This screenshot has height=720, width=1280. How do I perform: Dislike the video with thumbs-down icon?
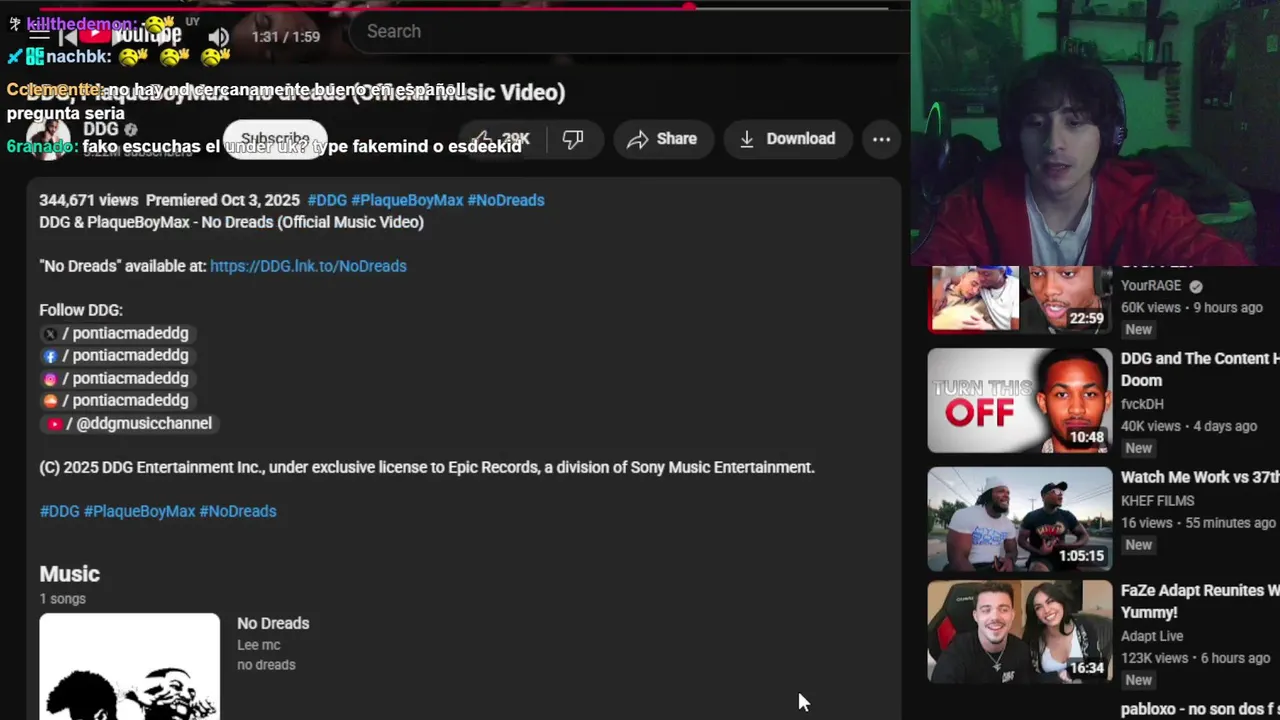(x=573, y=139)
